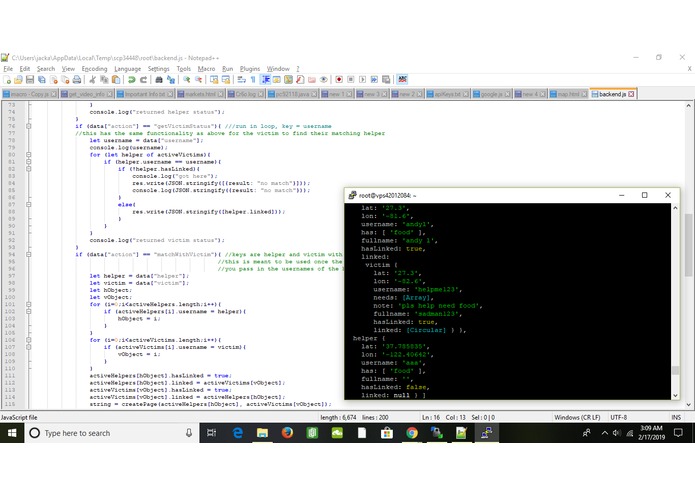Collapse the fold marker at line 107
The image size is (695, 494).
pos(28,347)
